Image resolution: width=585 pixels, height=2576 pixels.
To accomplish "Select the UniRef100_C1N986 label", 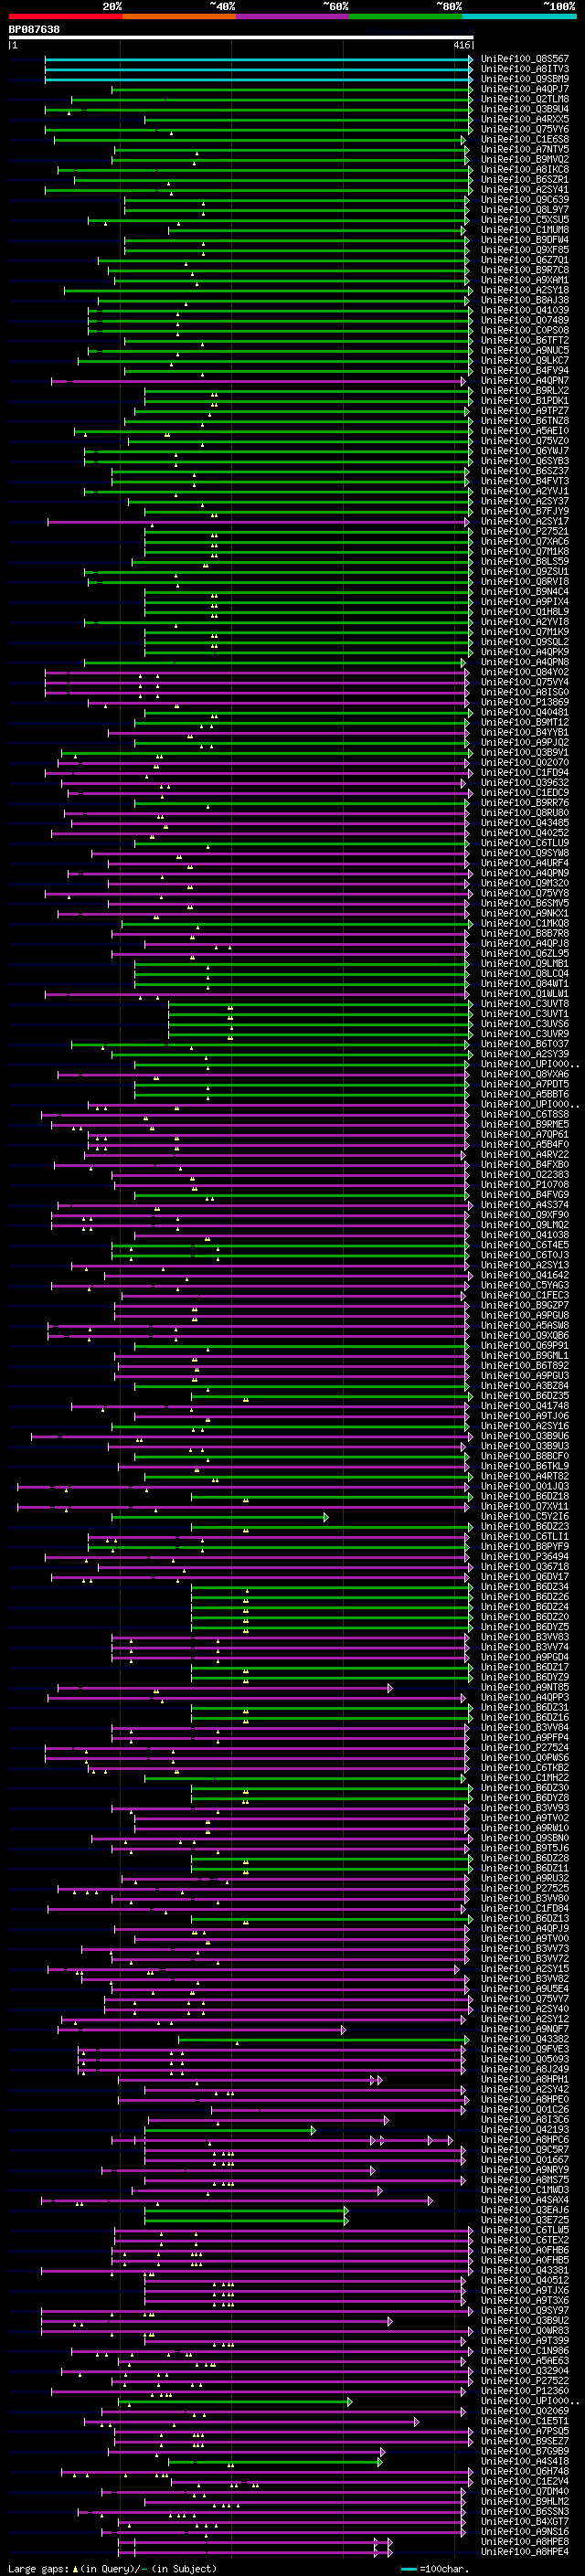I will coord(525,2351).
